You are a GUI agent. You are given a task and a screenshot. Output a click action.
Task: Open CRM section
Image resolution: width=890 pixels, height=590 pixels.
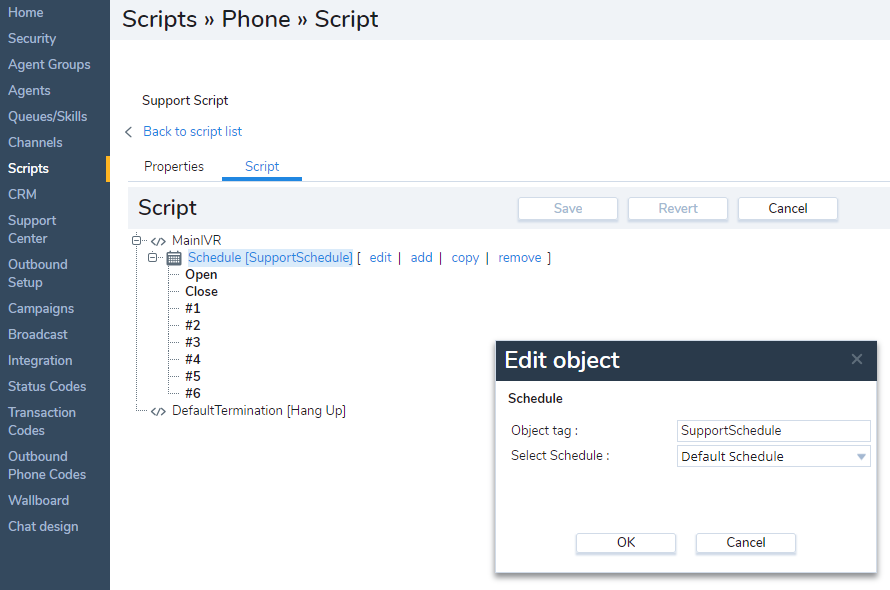(x=22, y=194)
